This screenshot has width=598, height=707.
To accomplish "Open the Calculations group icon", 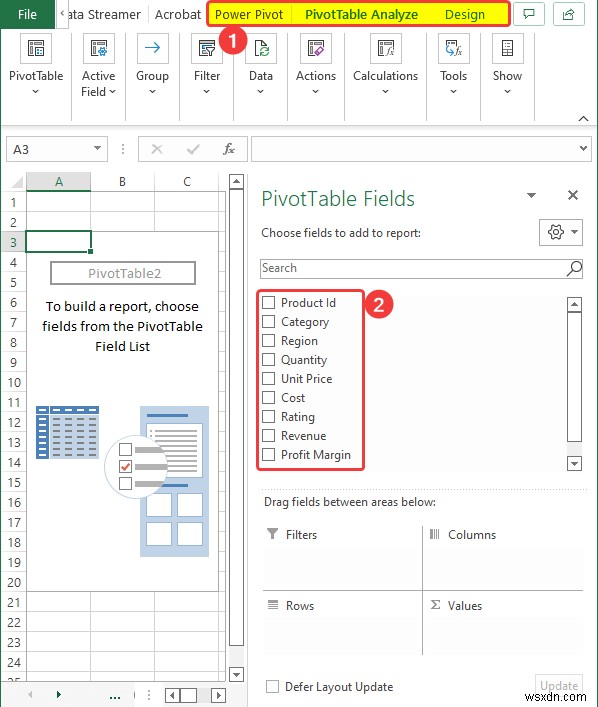I will tap(386, 48).
